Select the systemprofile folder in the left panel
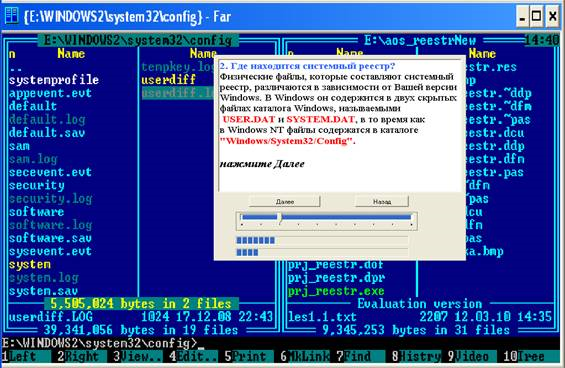Image resolution: width=565 pixels, height=368 pixels. point(54,80)
